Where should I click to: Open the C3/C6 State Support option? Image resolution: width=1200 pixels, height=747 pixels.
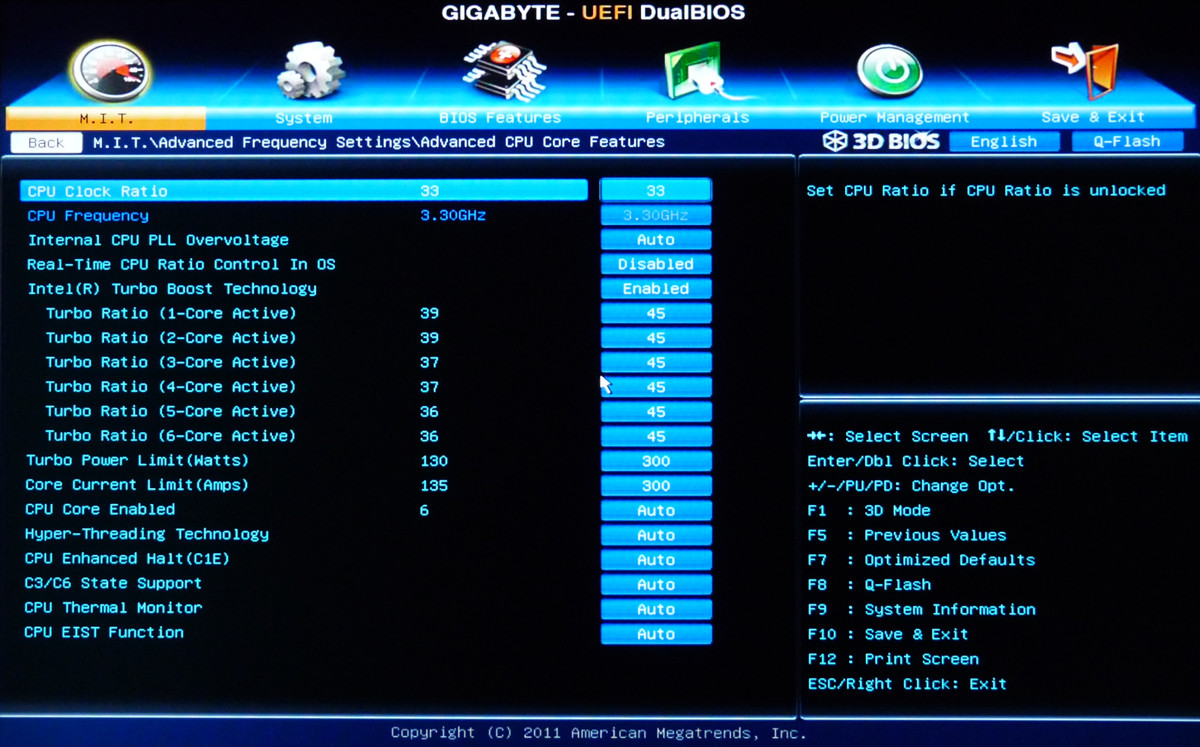[656, 584]
